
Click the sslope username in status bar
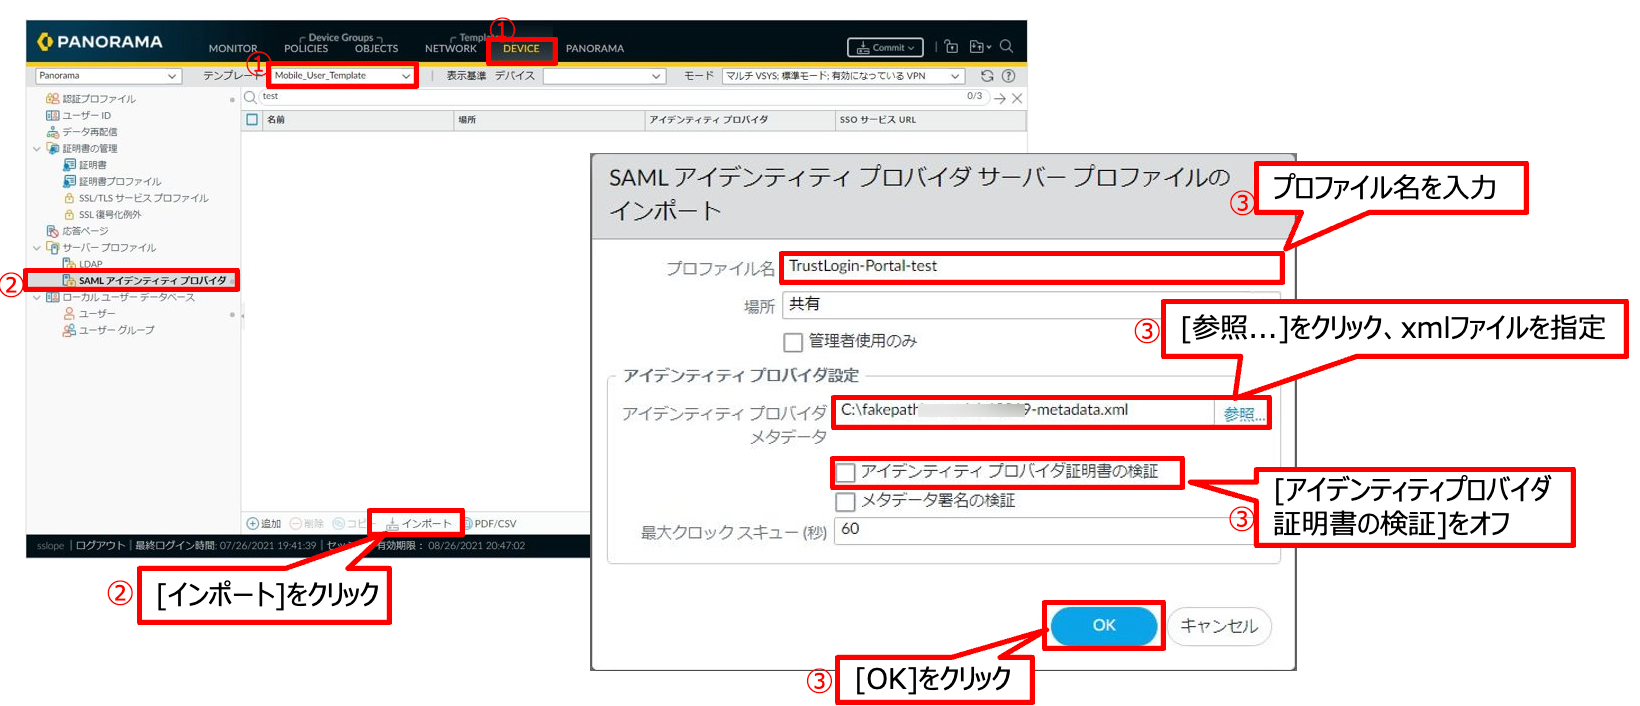coord(50,546)
